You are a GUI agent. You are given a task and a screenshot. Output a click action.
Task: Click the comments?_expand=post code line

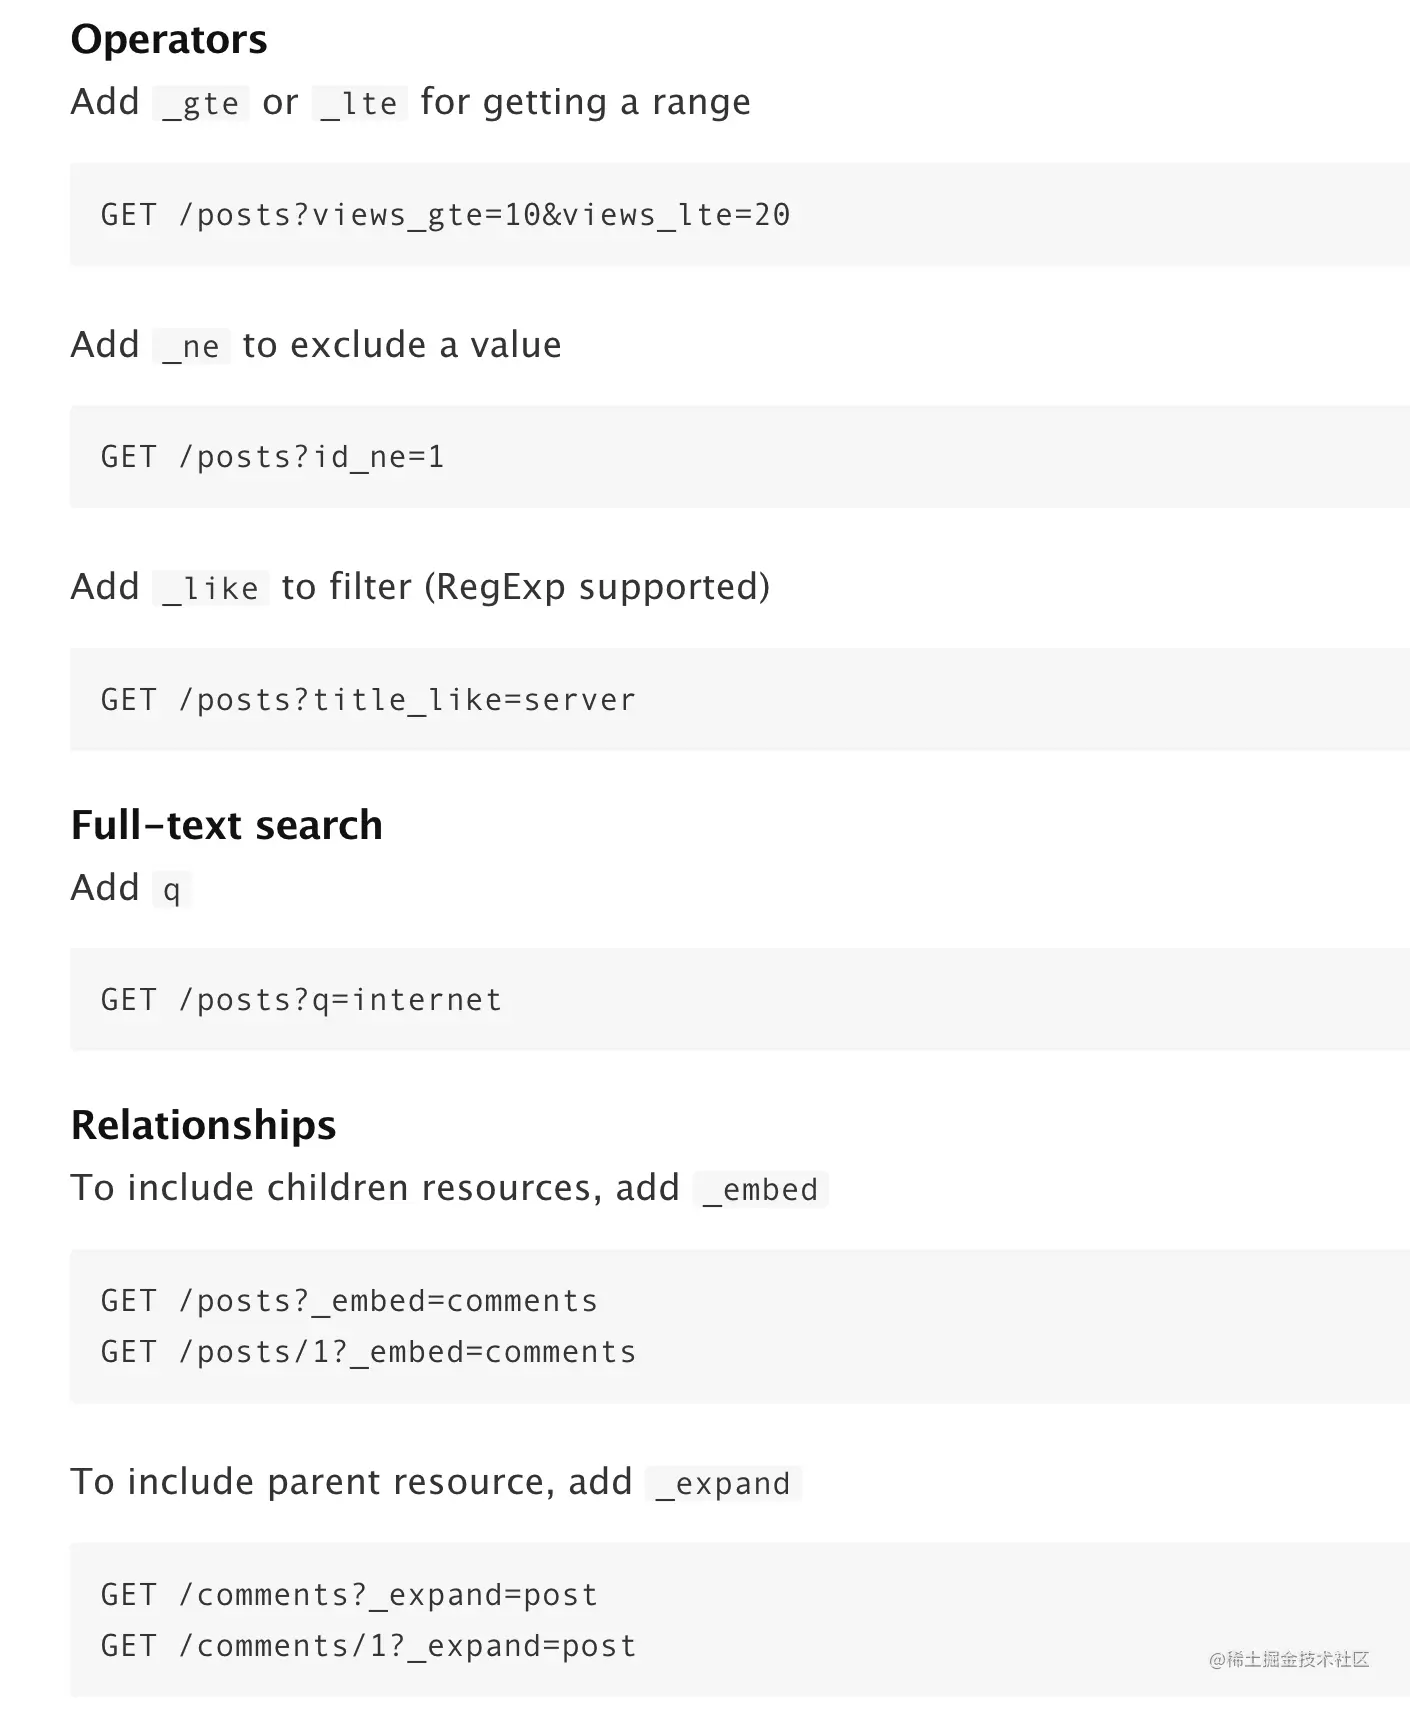tap(349, 1594)
